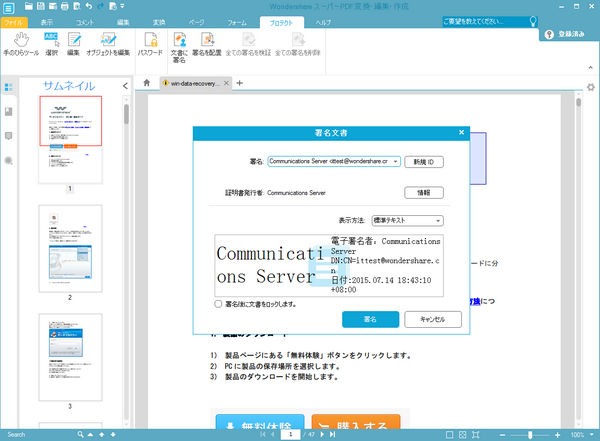
Task: Click the 登録済み registered button
Action: tap(566, 34)
